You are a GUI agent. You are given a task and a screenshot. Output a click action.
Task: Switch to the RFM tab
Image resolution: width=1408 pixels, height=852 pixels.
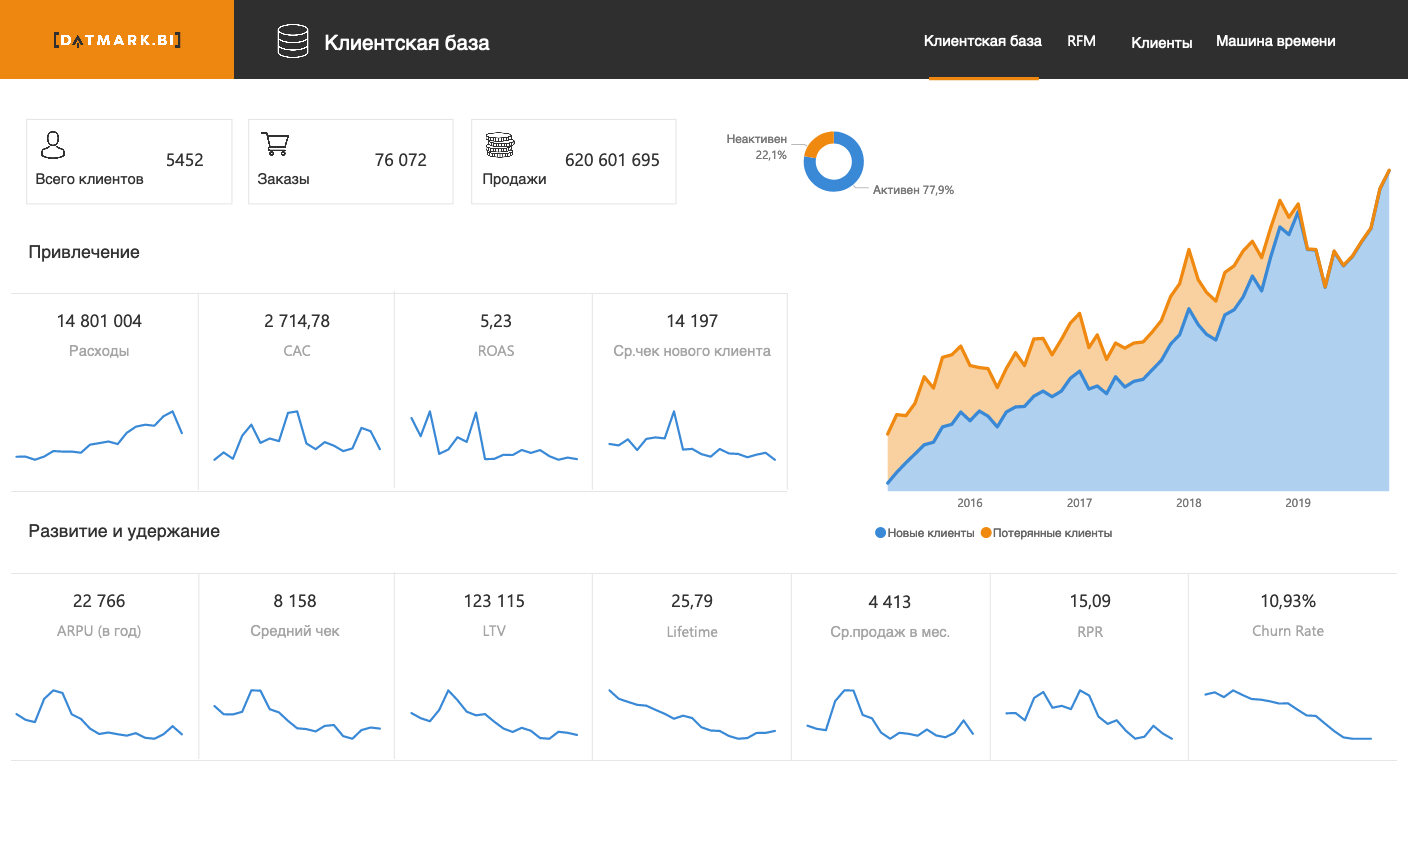pos(1081,41)
